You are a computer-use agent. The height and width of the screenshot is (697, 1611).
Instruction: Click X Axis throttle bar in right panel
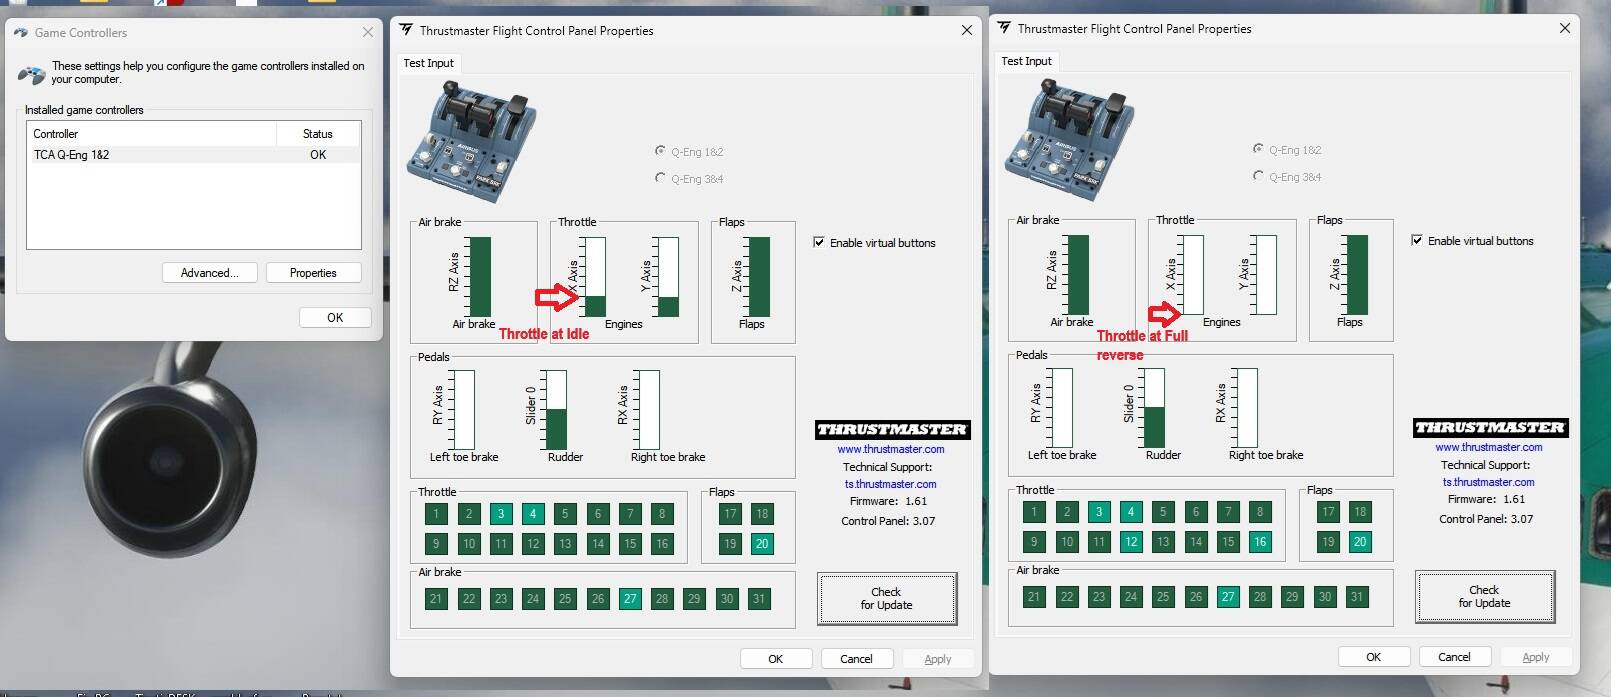click(1192, 275)
